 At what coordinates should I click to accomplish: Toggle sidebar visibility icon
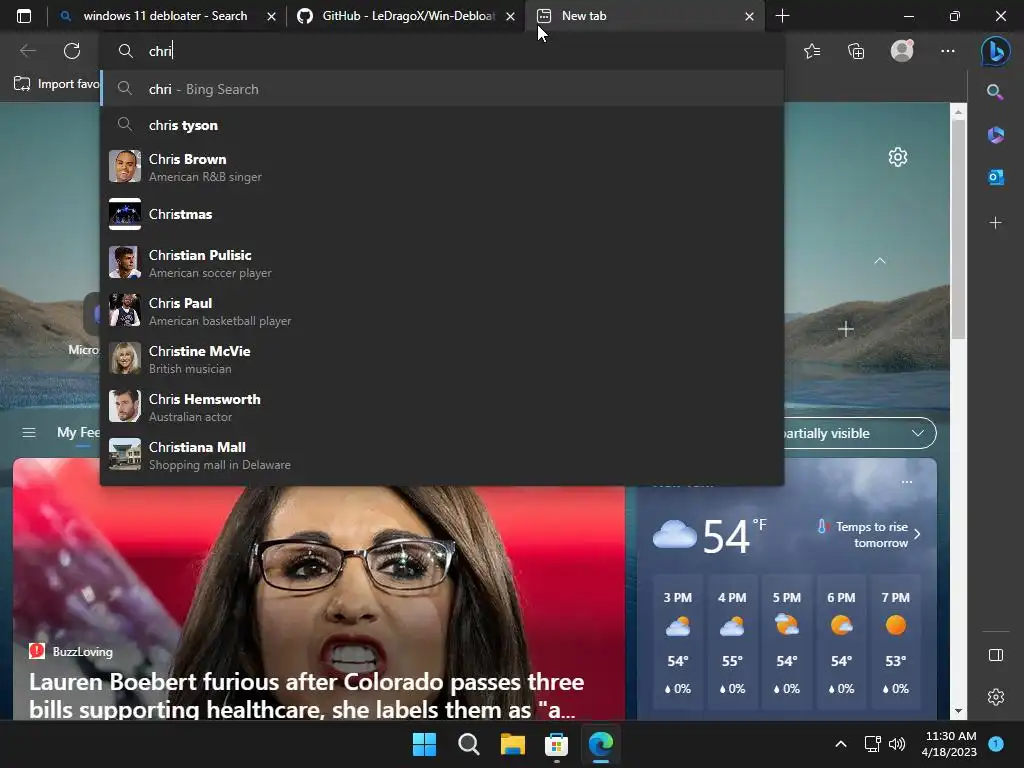995,655
